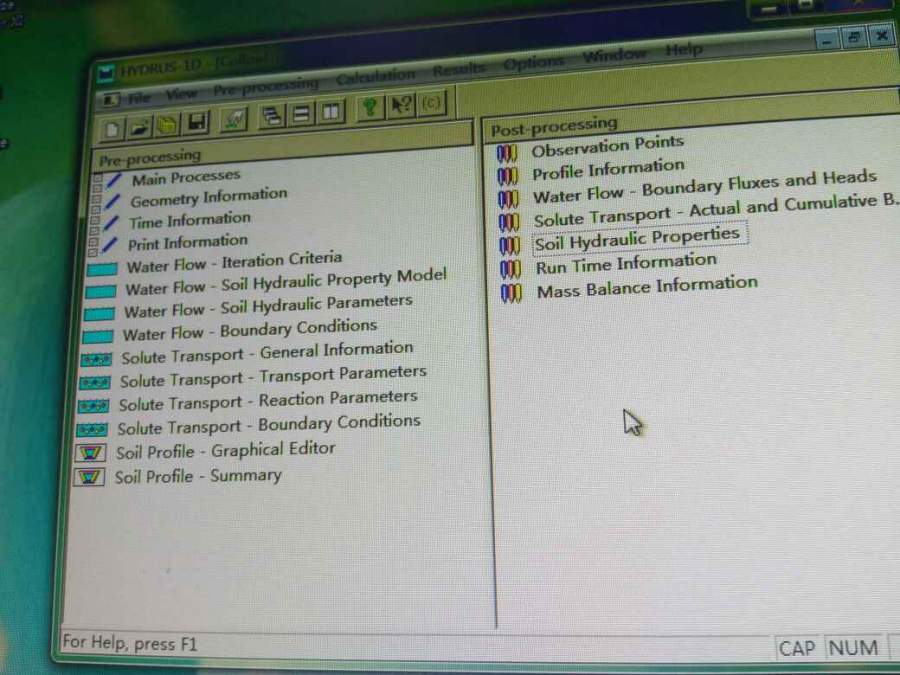Viewport: 900px width, 675px height.
Task: Click the Tile Horizontally toolbar icon
Action: (x=301, y=114)
